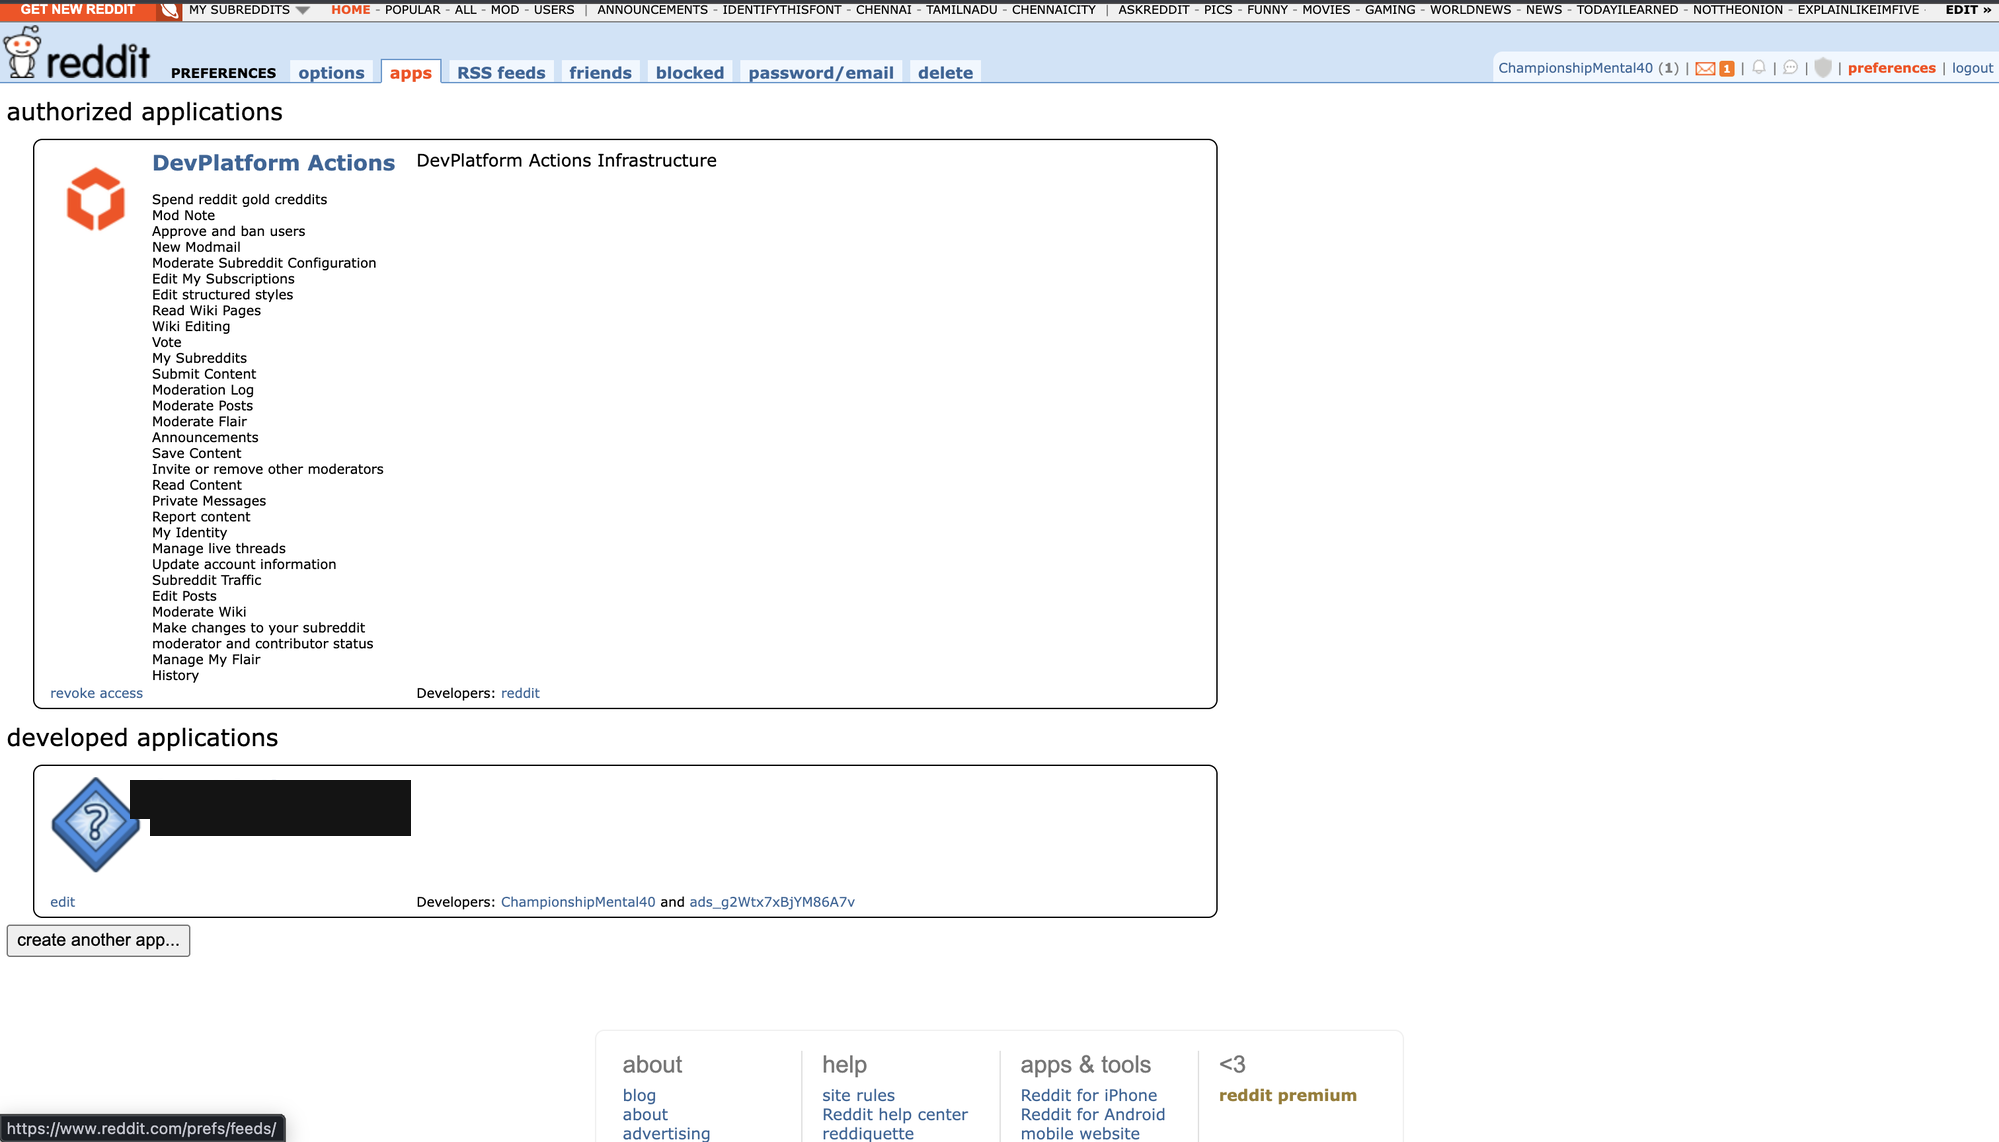Open the about footer link
The image size is (1999, 1142).
645,1115
